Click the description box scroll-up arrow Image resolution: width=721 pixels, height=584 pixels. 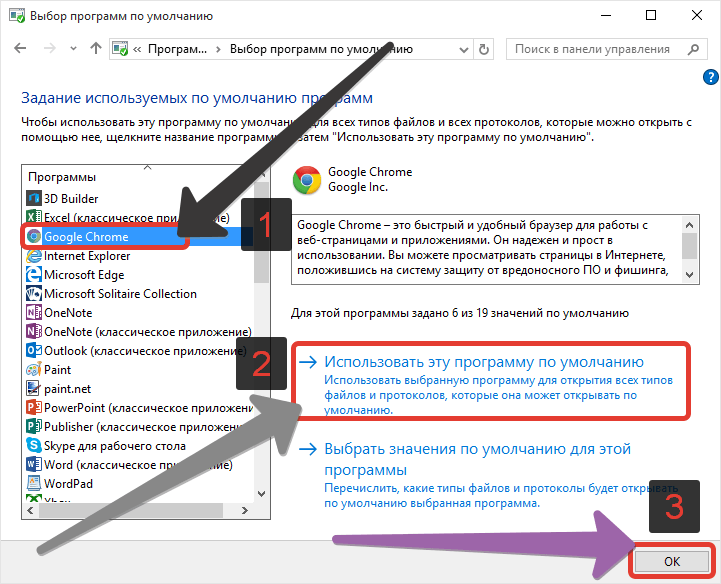pos(689,225)
